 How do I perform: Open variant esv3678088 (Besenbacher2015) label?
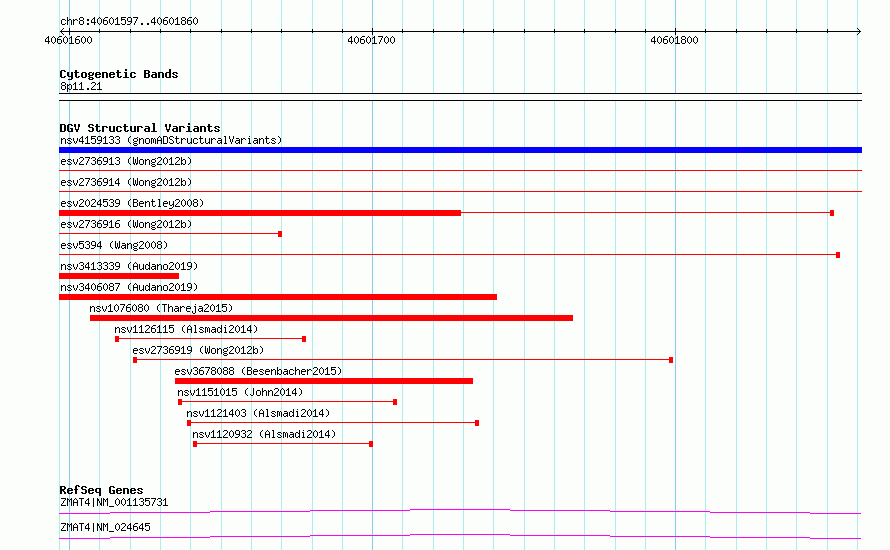[x=258, y=371]
